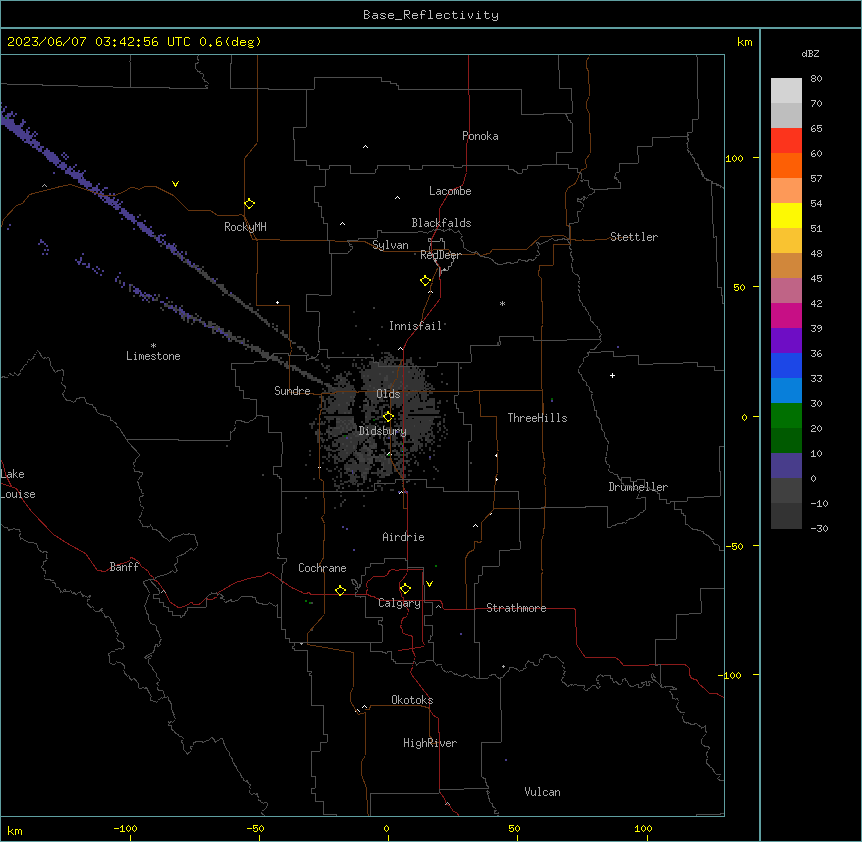862x842 pixels.
Task: Click the yellow V marker east of Calgary
Action: pyautogui.click(x=429, y=584)
